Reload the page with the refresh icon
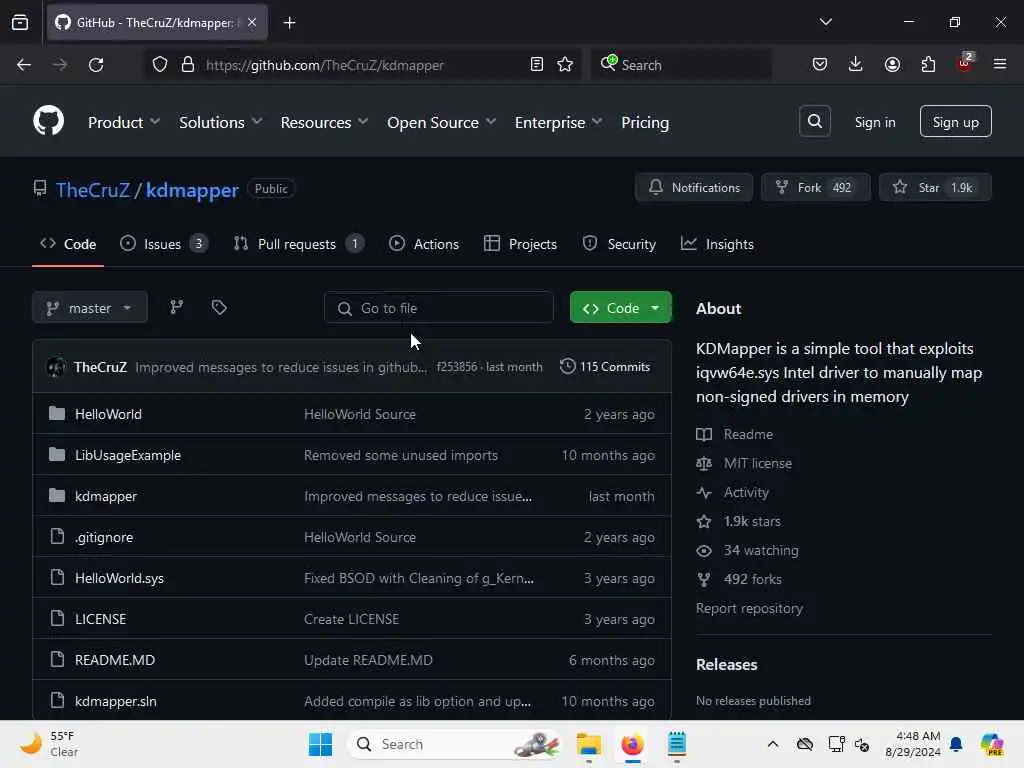 (96, 65)
